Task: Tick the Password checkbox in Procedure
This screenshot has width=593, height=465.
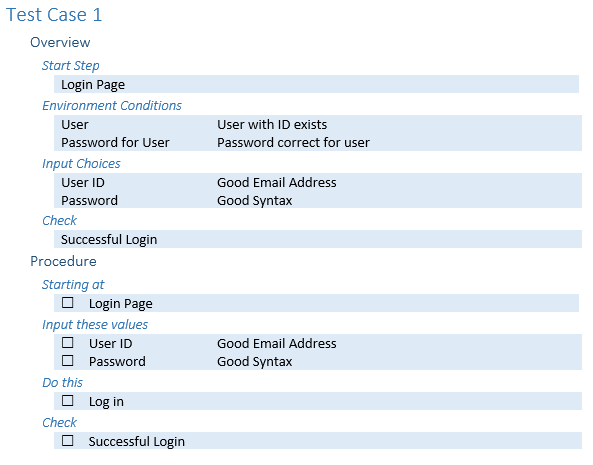Action: click(68, 360)
